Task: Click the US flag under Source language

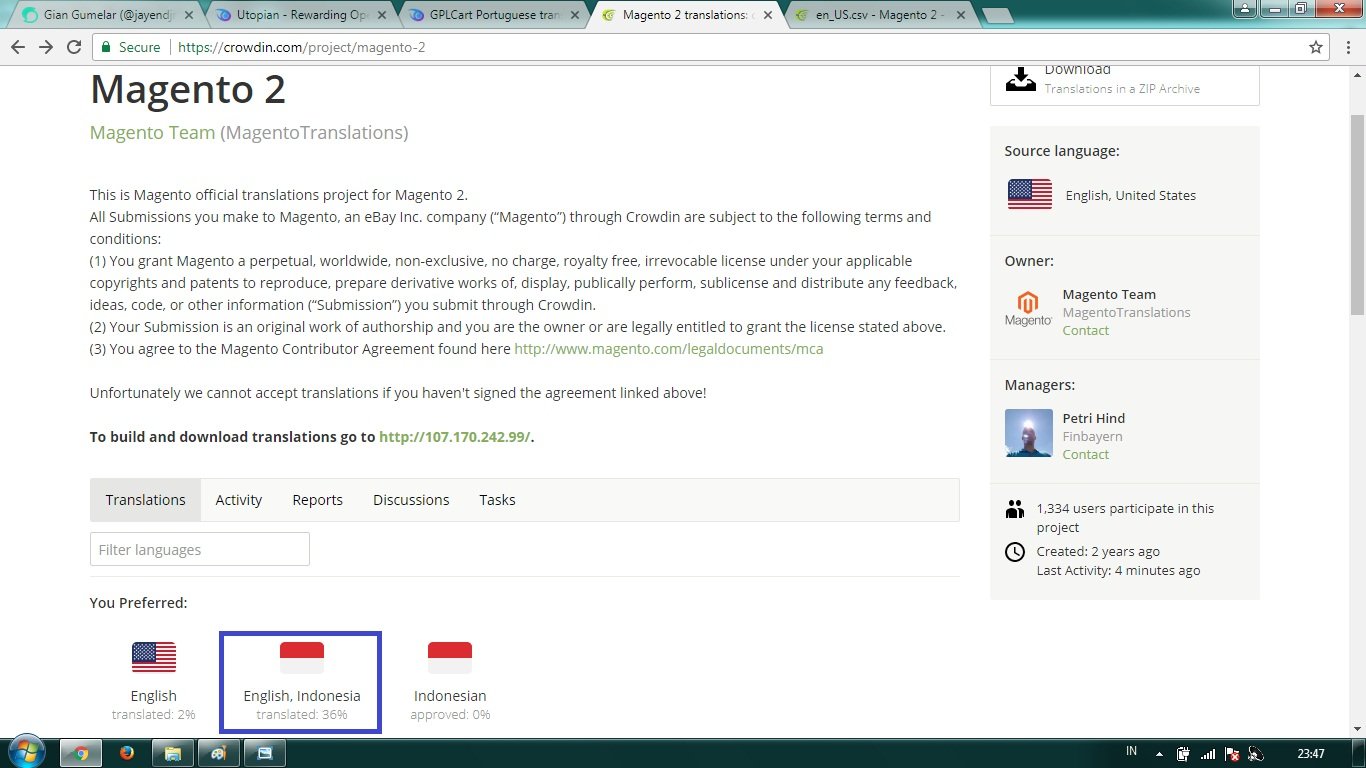Action: 1029,194
